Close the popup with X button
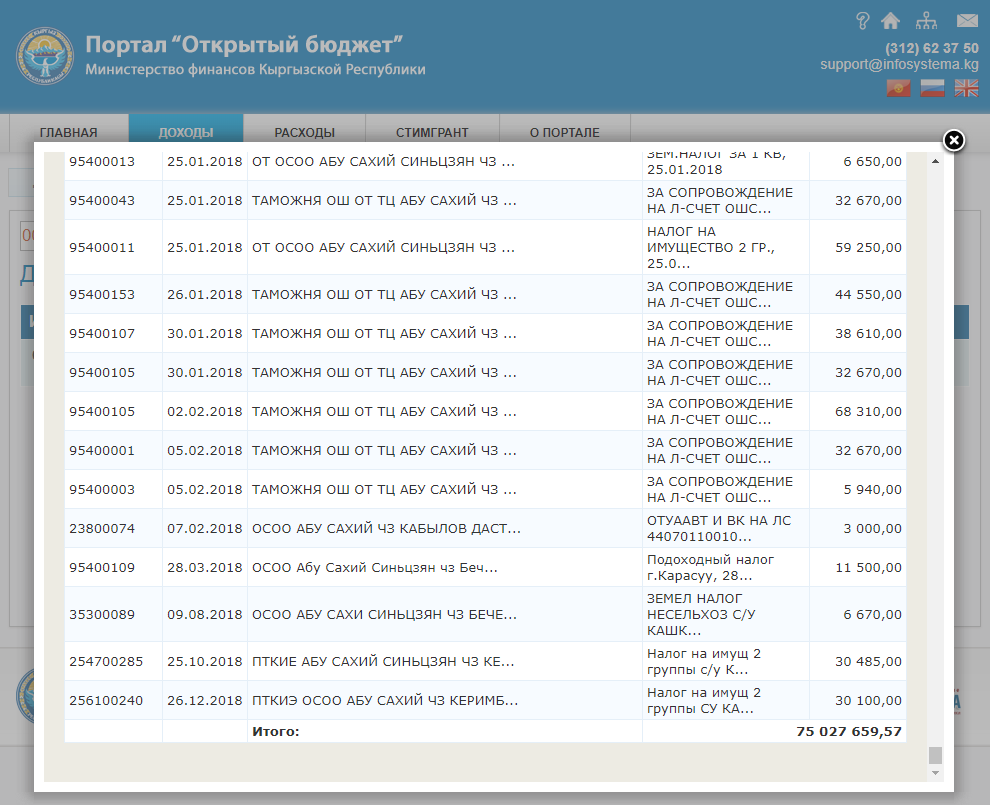This screenshot has height=805, width=990. (x=954, y=140)
